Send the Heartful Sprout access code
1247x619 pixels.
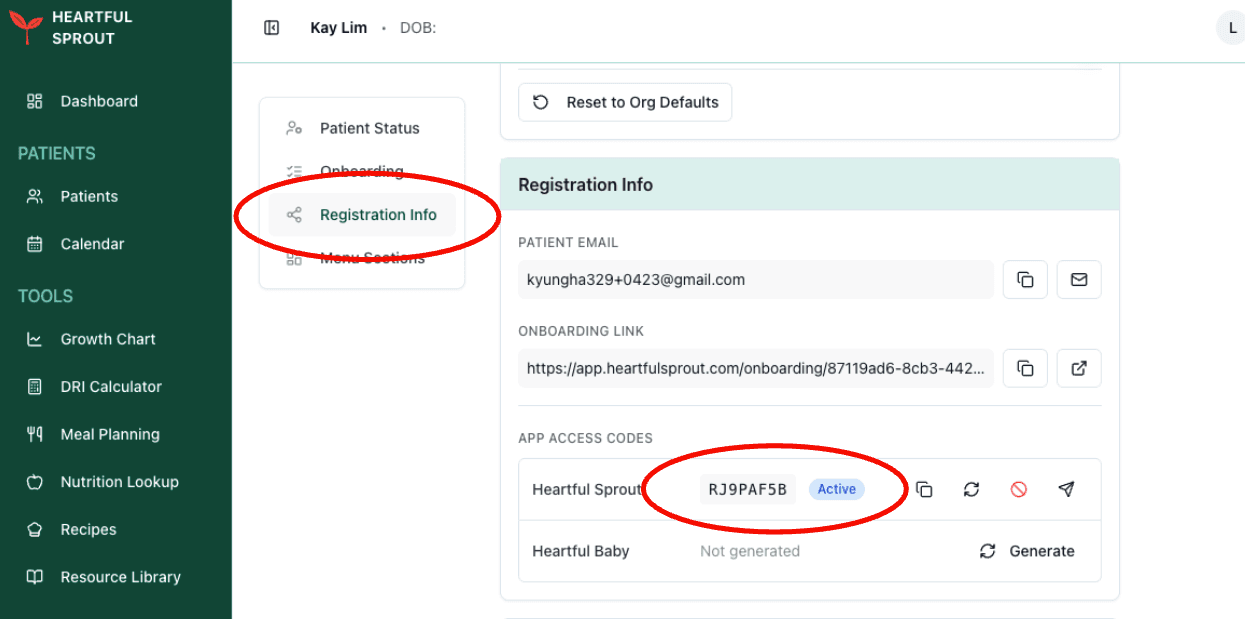tap(1066, 489)
